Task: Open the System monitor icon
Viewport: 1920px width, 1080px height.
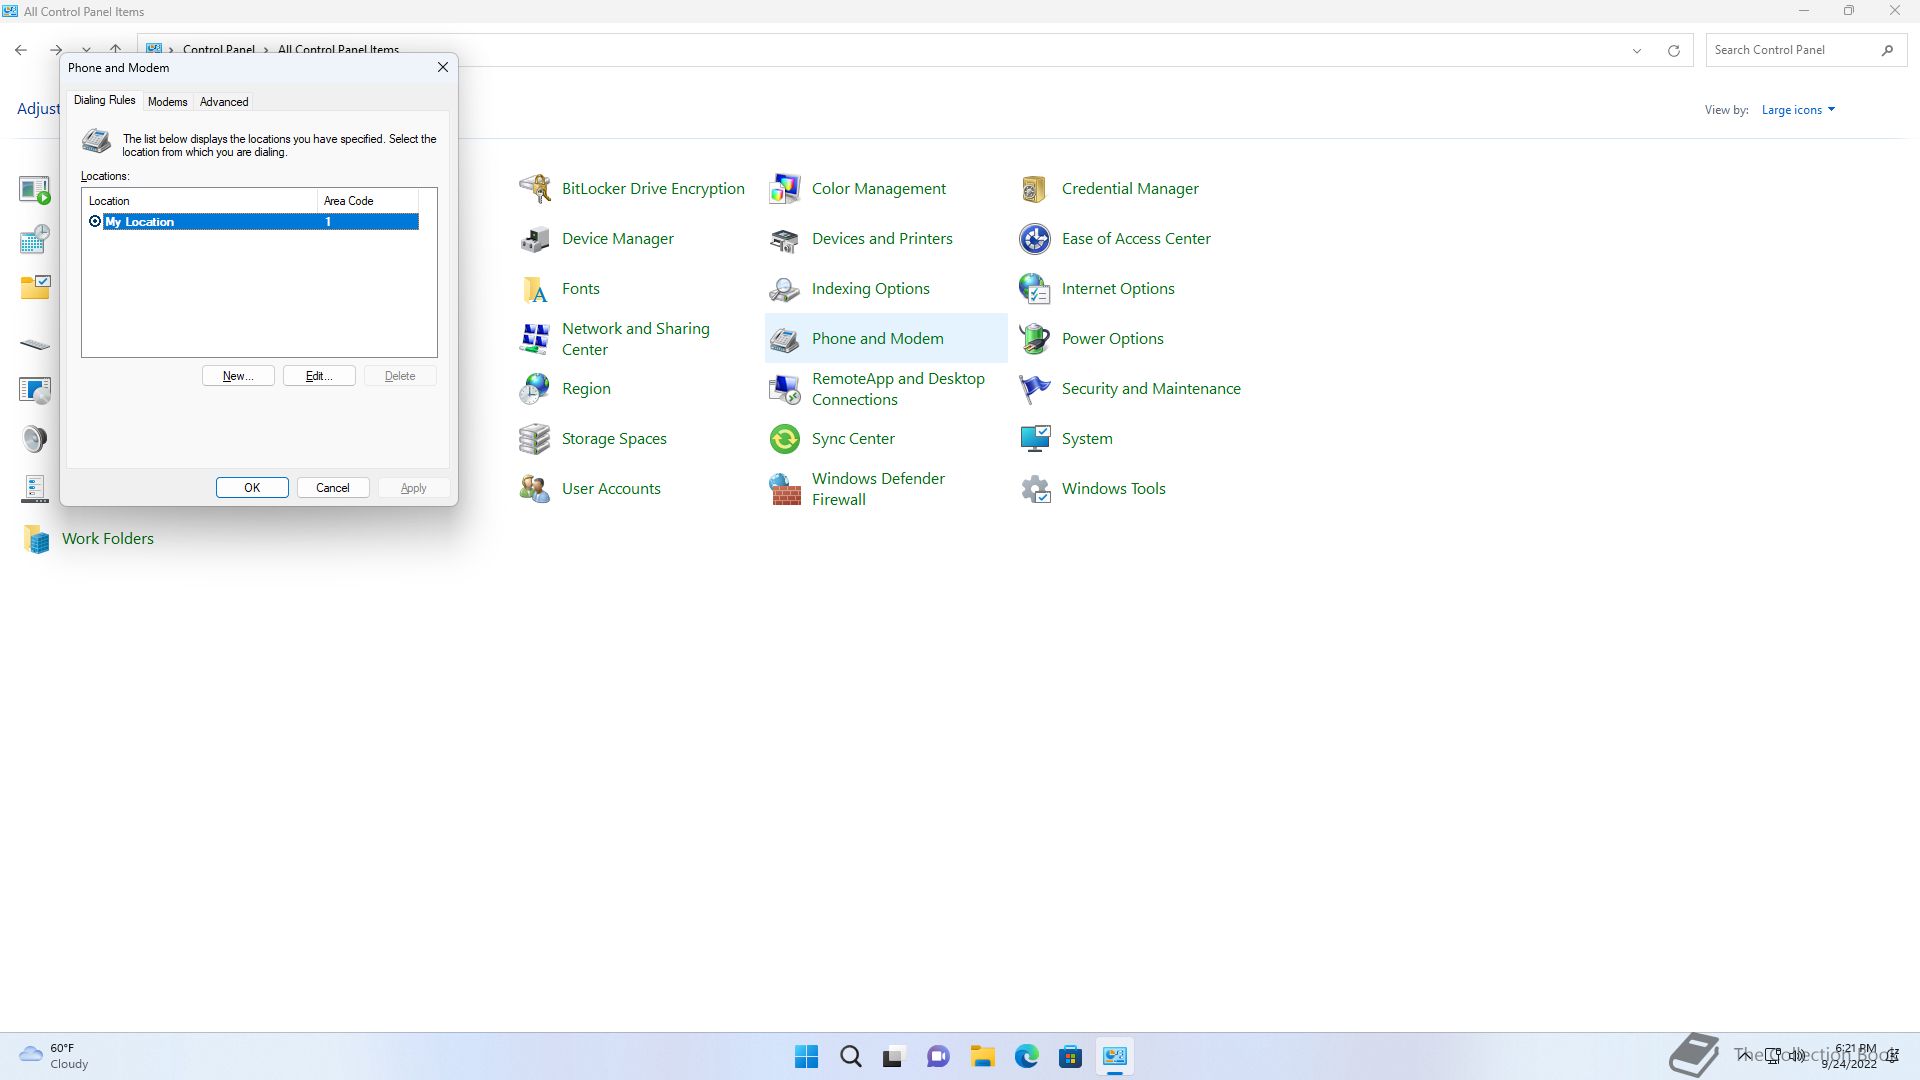Action: (1035, 438)
